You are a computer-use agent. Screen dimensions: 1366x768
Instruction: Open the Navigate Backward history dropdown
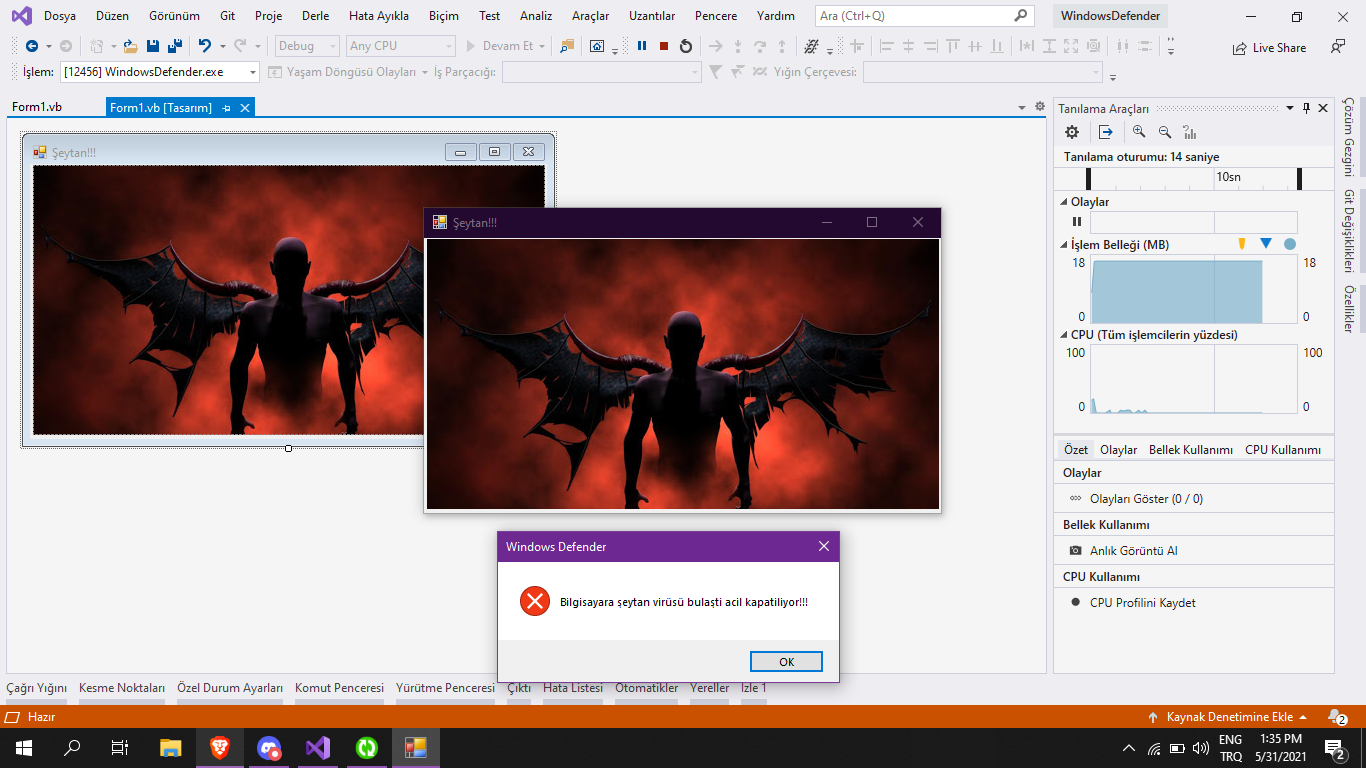[48, 46]
